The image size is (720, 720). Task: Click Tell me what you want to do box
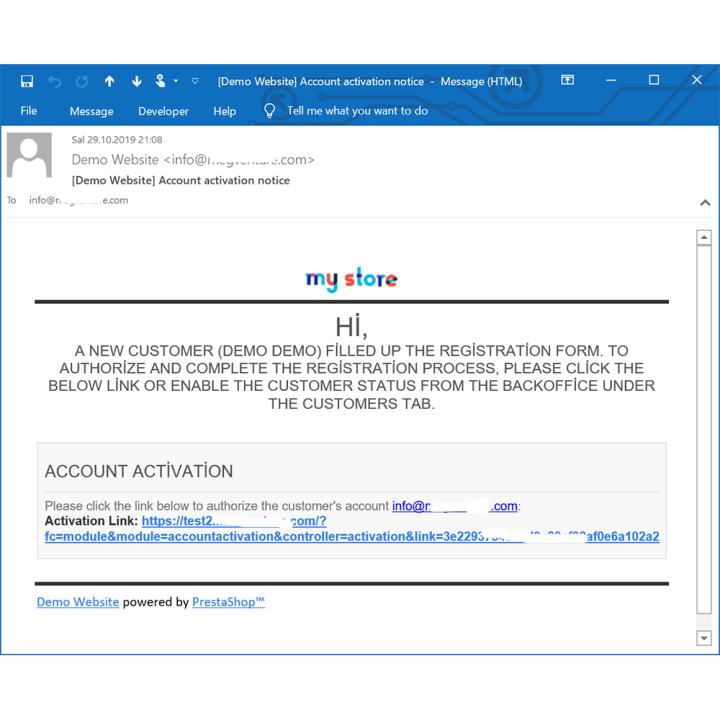357,111
